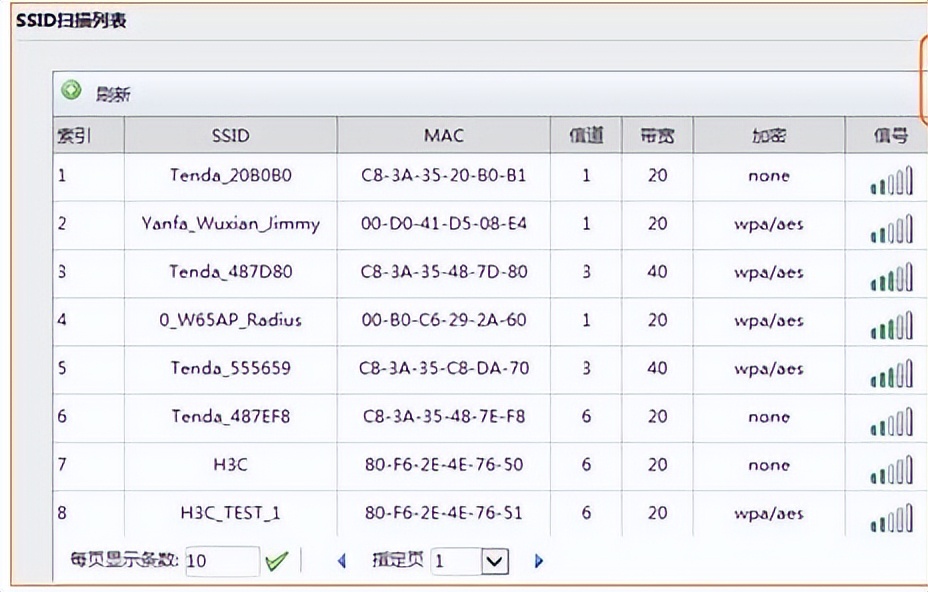Click the green refresh icon
Image resolution: width=928 pixels, height=592 pixels.
pyautogui.click(x=71, y=92)
